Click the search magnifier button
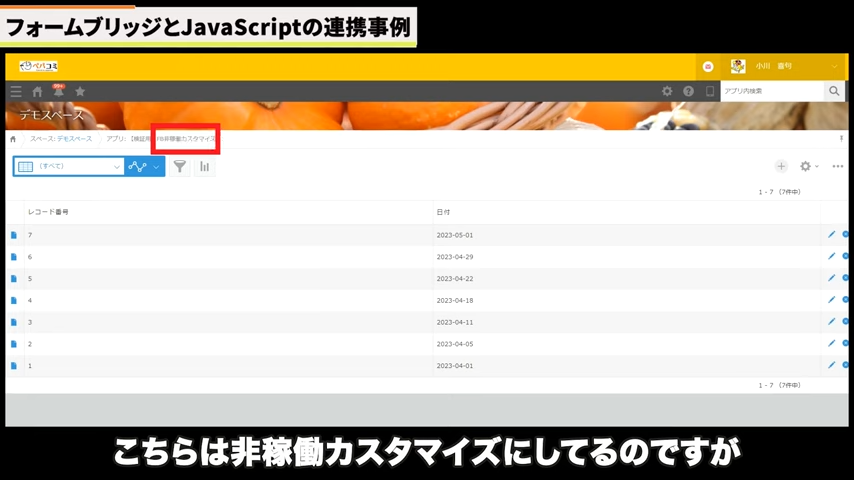Screen dimensions: 854x480 [834, 91]
